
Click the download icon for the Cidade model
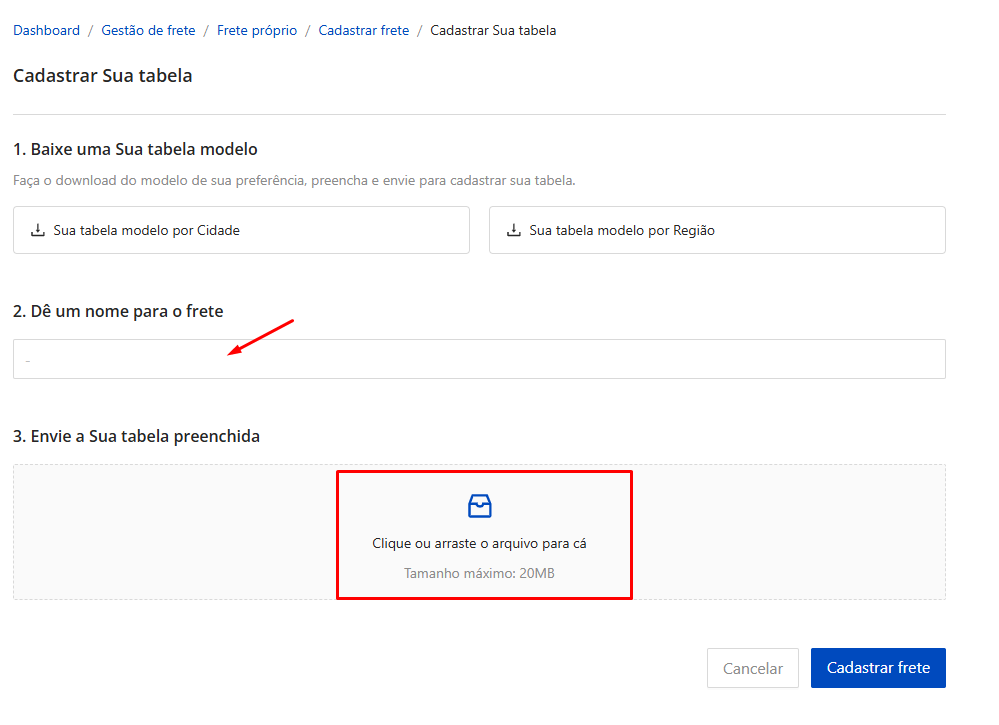pos(38,230)
